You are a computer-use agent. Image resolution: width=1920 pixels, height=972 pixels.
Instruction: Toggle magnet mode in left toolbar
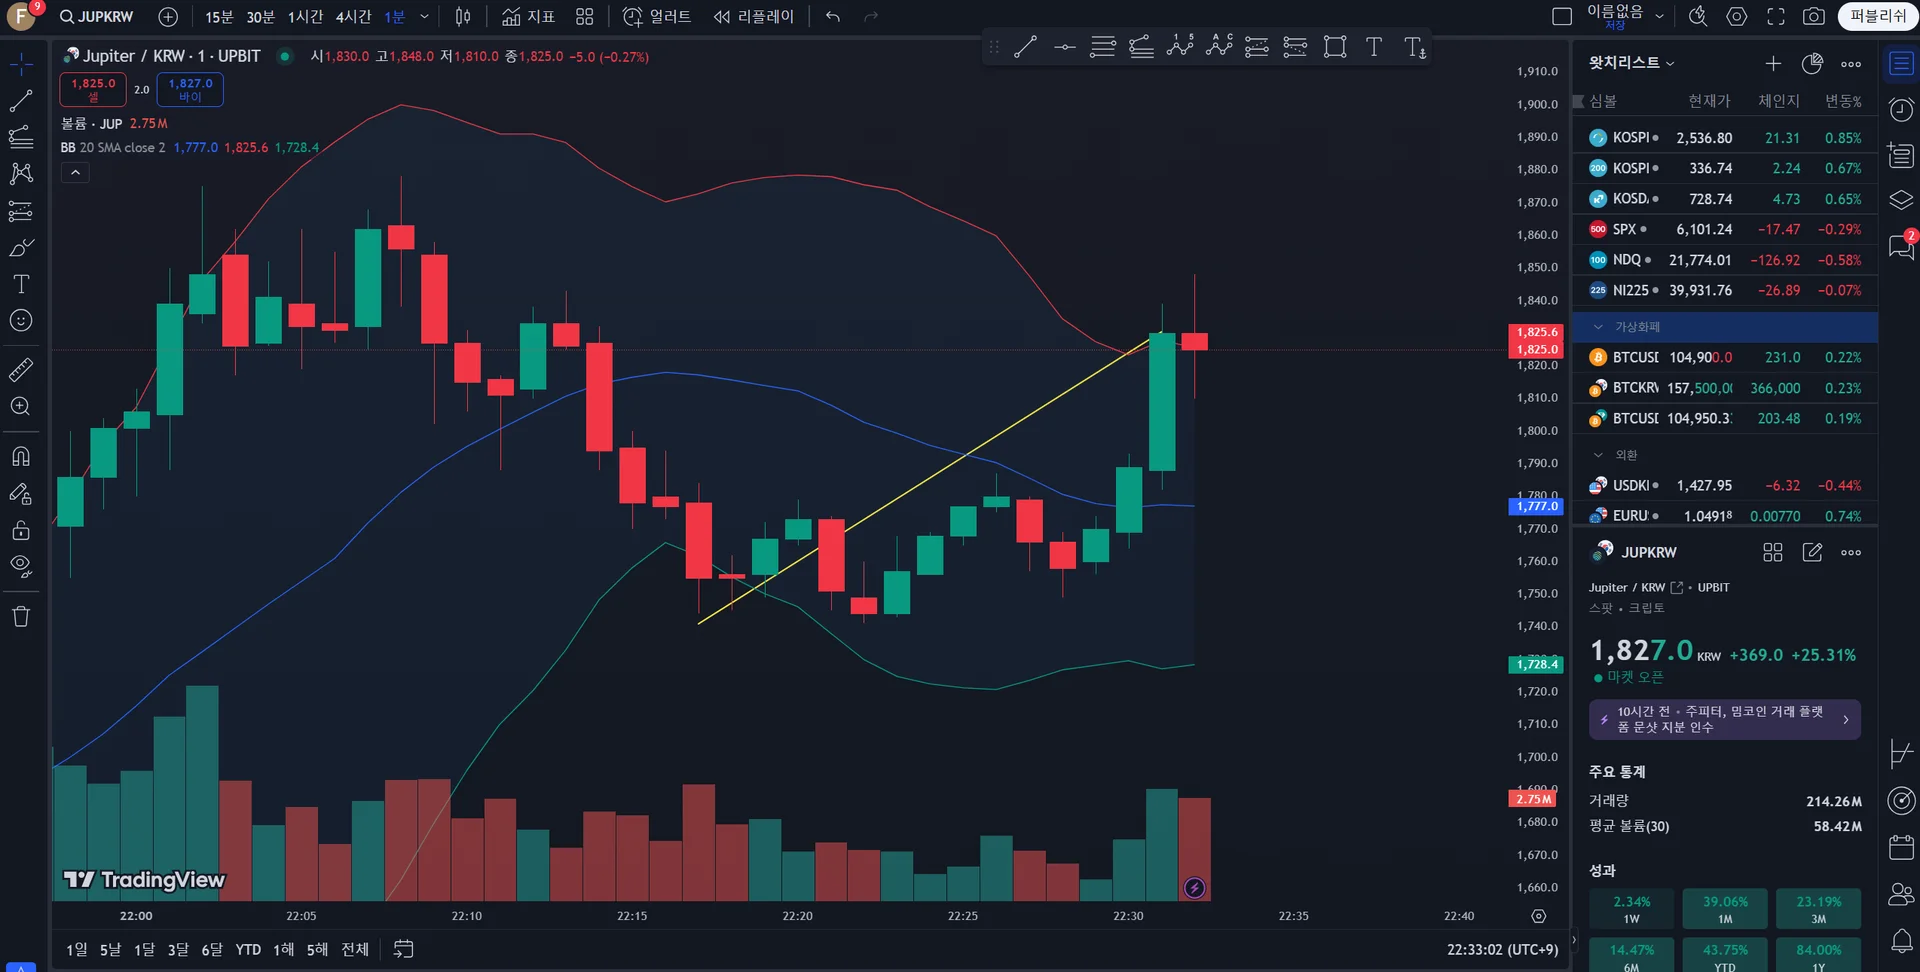point(21,457)
